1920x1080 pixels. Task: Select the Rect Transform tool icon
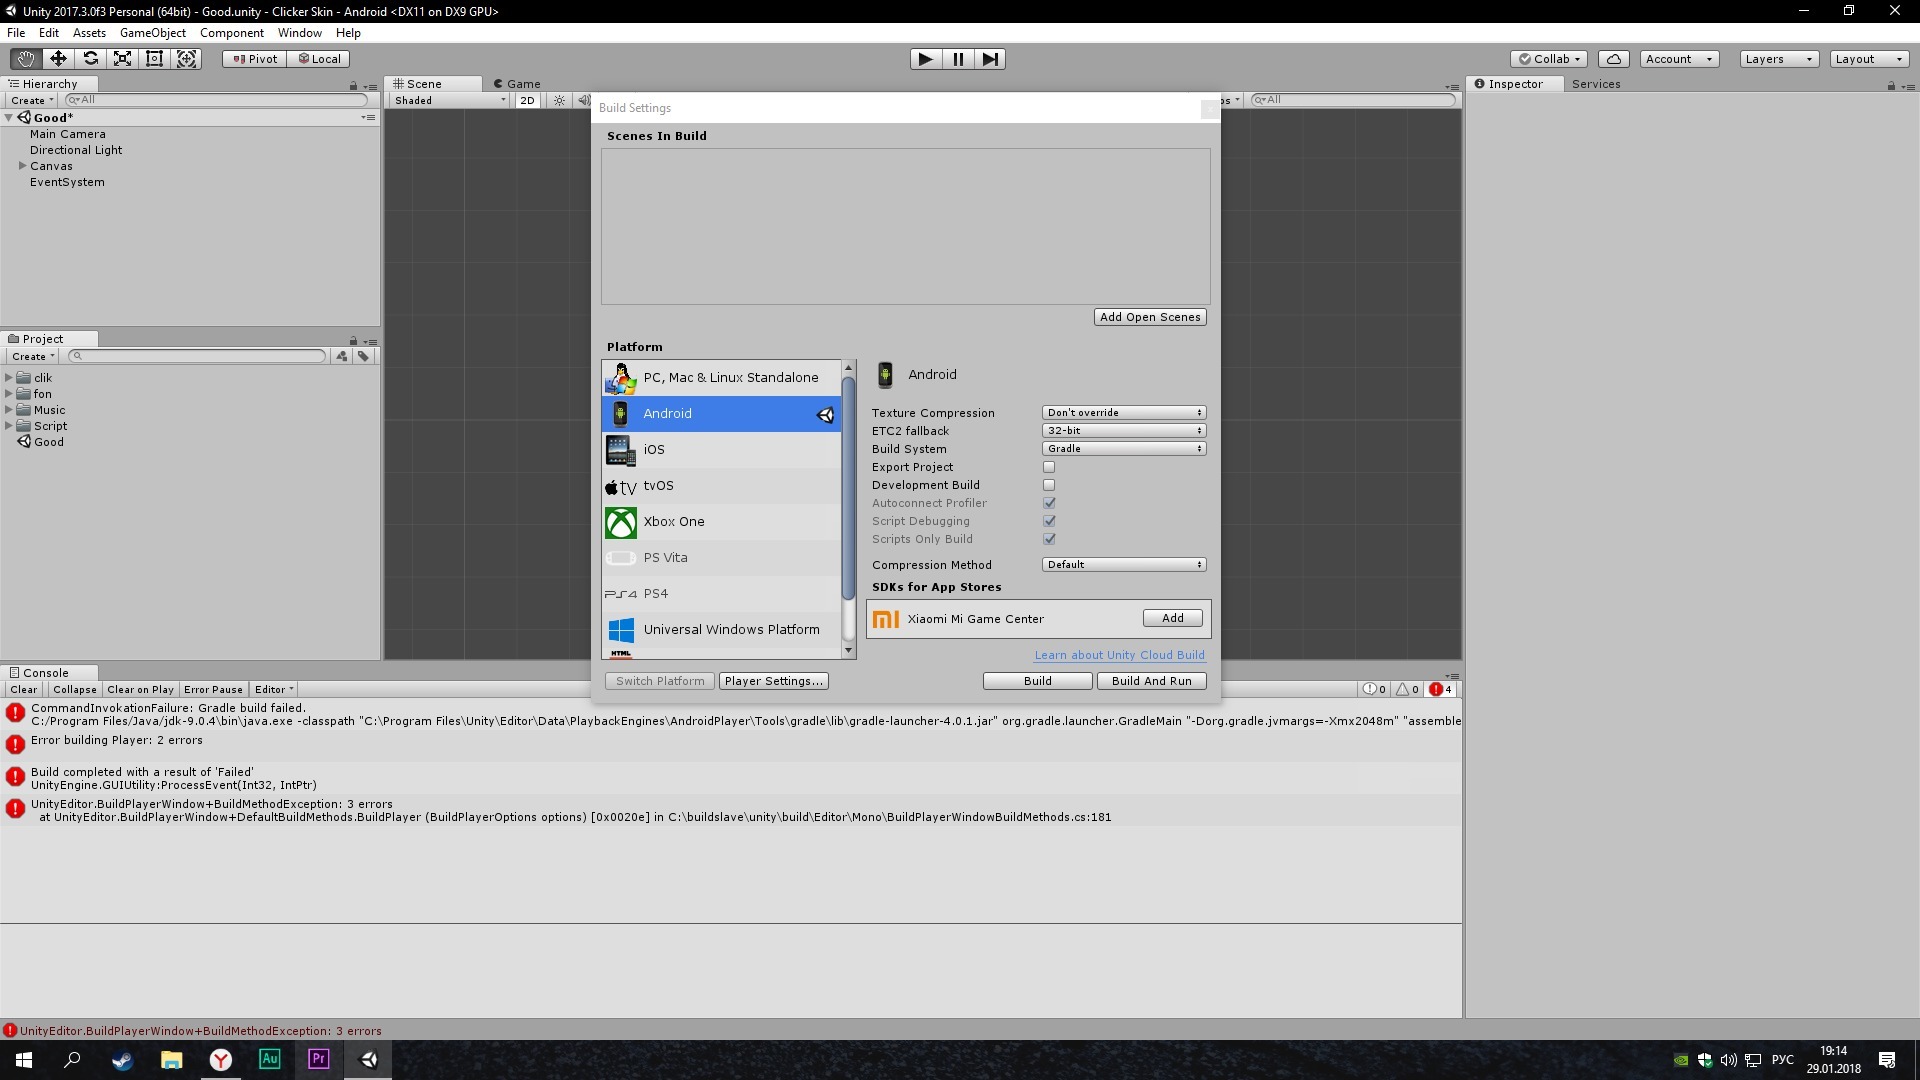154,59
